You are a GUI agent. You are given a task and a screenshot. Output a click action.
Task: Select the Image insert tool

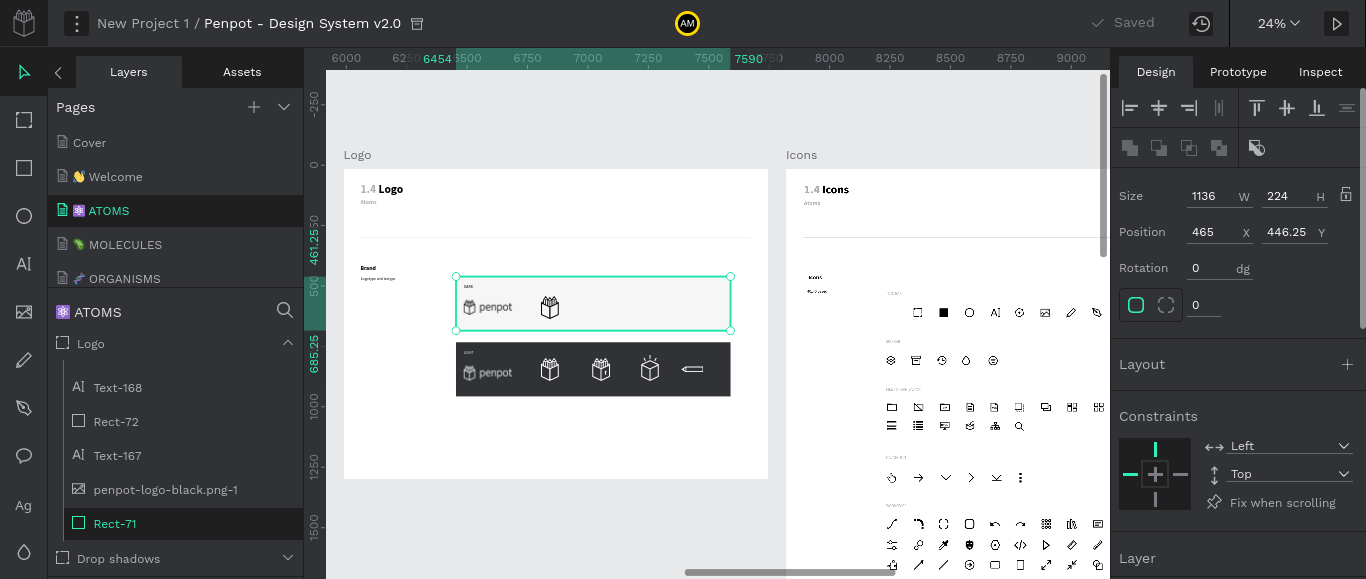24,312
